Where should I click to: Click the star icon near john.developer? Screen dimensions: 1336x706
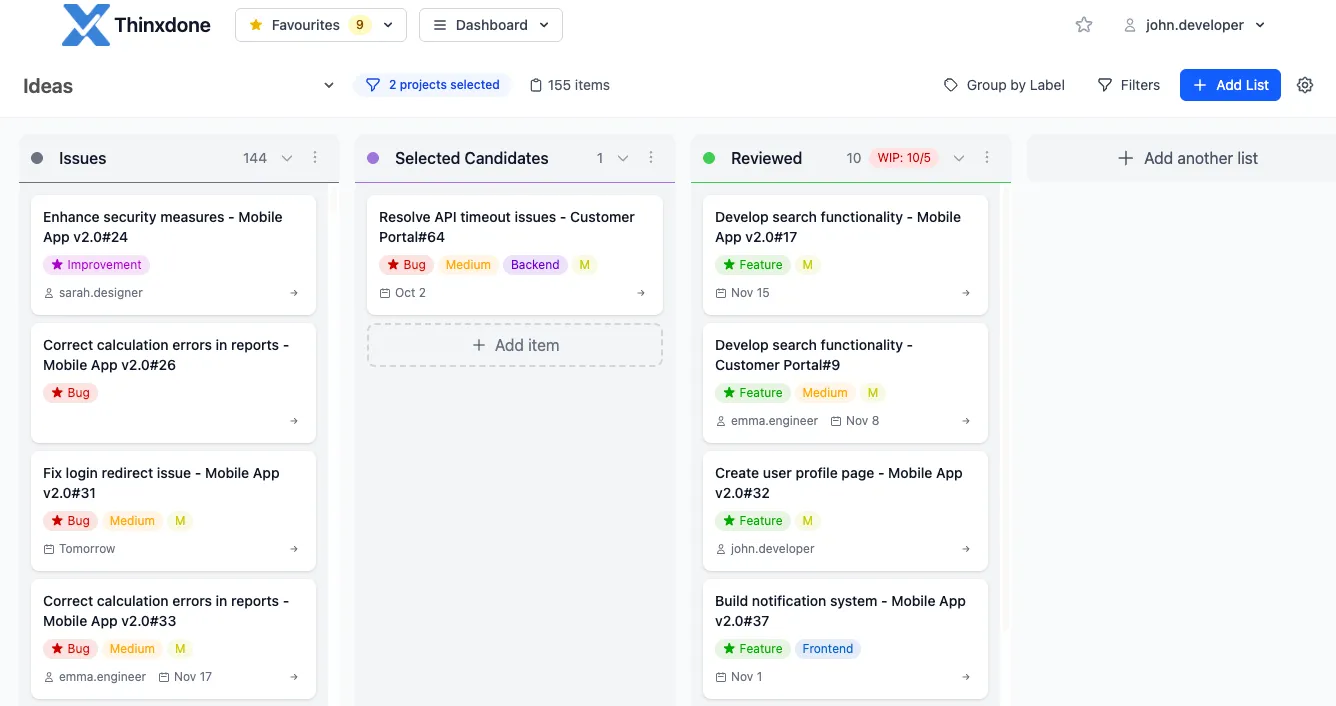click(x=1084, y=24)
